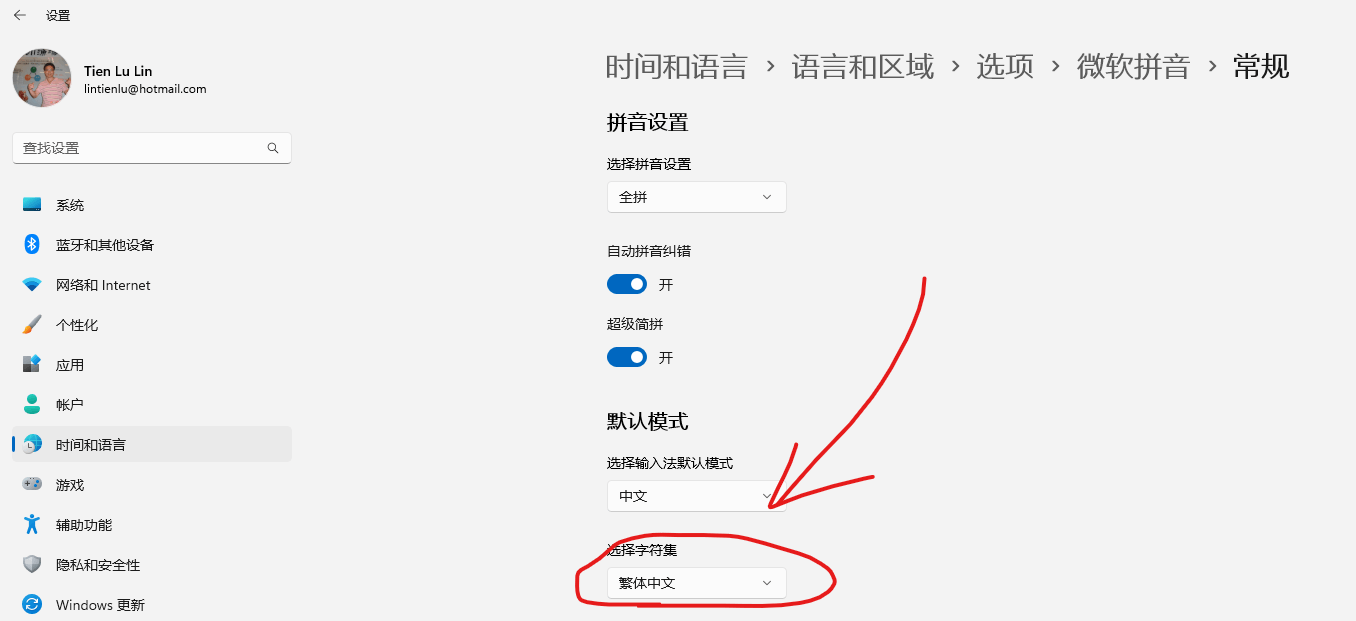Image resolution: width=1356 pixels, height=621 pixels.
Task: Click the back arrow icon
Action: (x=20, y=15)
